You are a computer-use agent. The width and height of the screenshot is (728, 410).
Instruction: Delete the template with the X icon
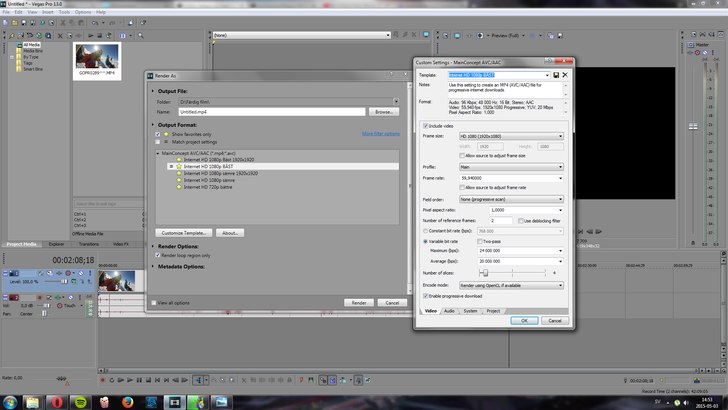coord(565,75)
